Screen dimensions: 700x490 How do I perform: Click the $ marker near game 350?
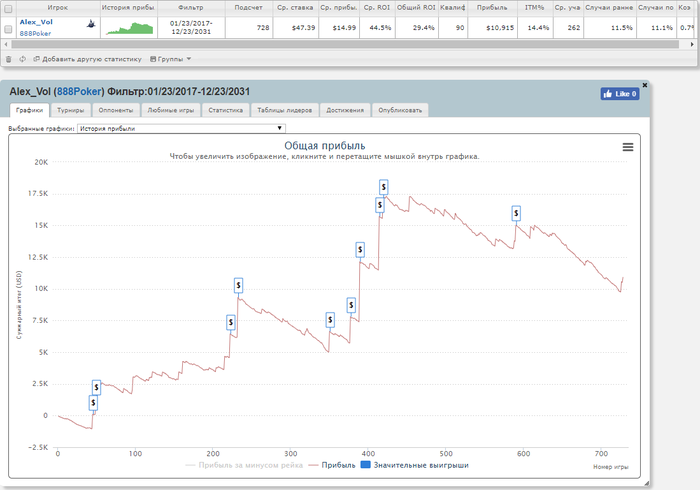[x=330, y=320]
